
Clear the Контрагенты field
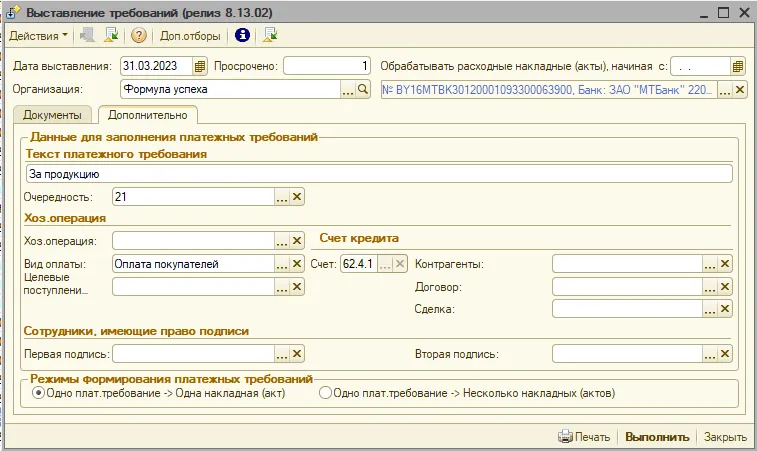tap(725, 264)
